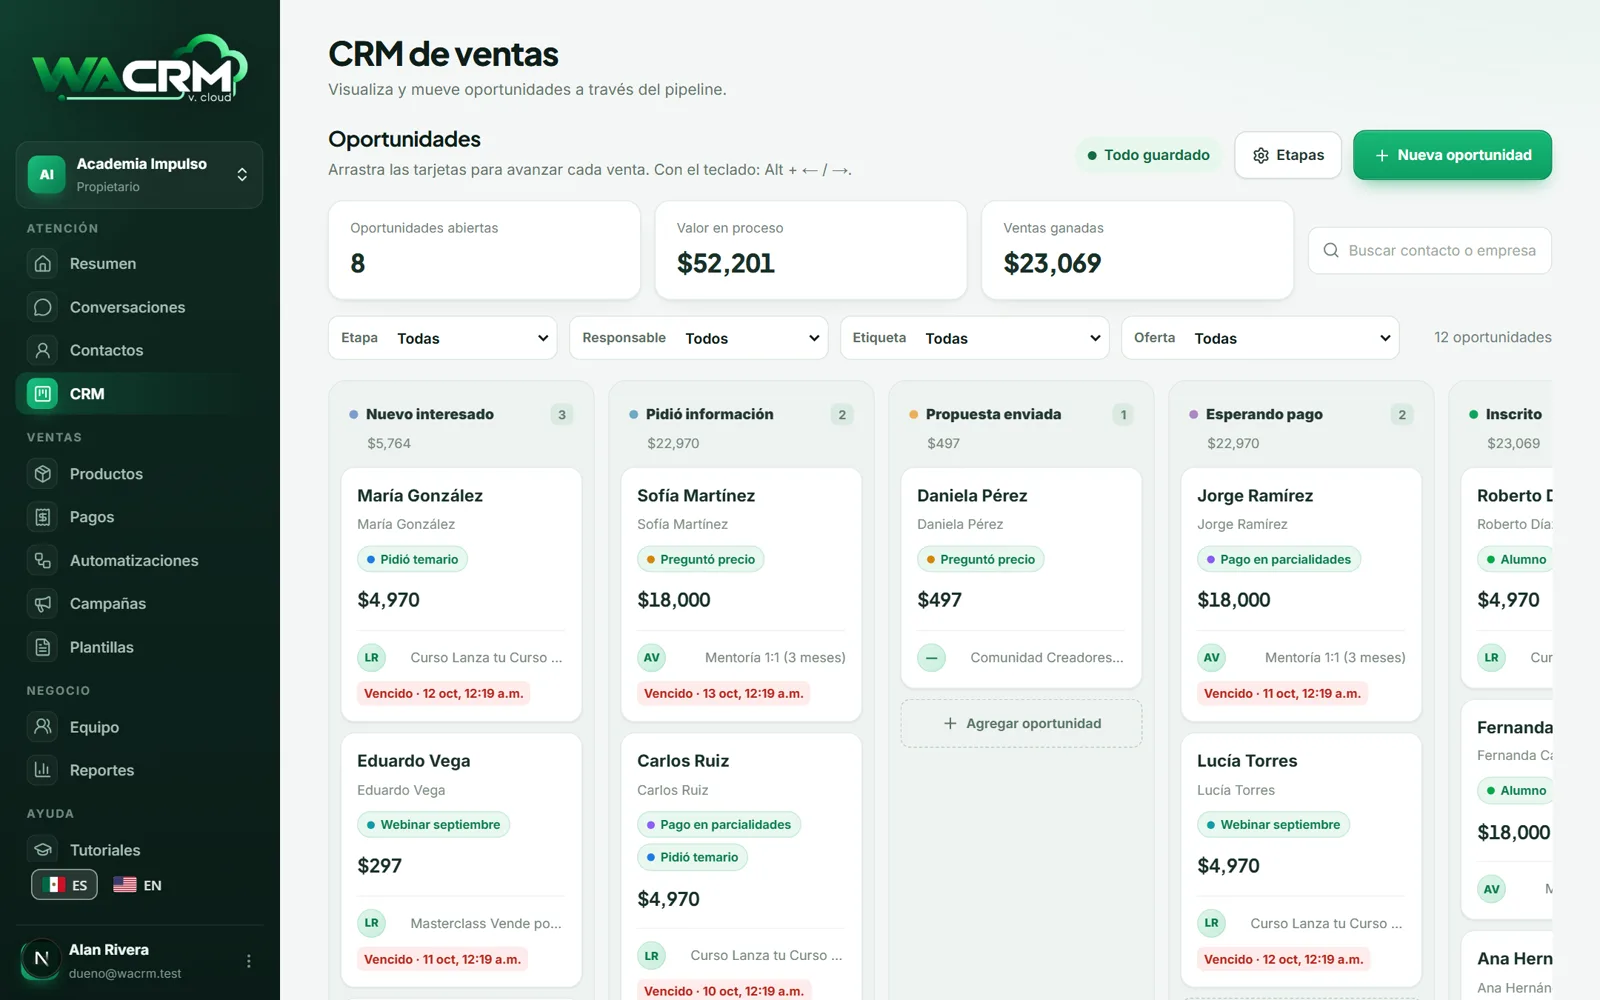1600x1000 pixels.
Task: Open the Plantillas document icon
Action: (43, 647)
